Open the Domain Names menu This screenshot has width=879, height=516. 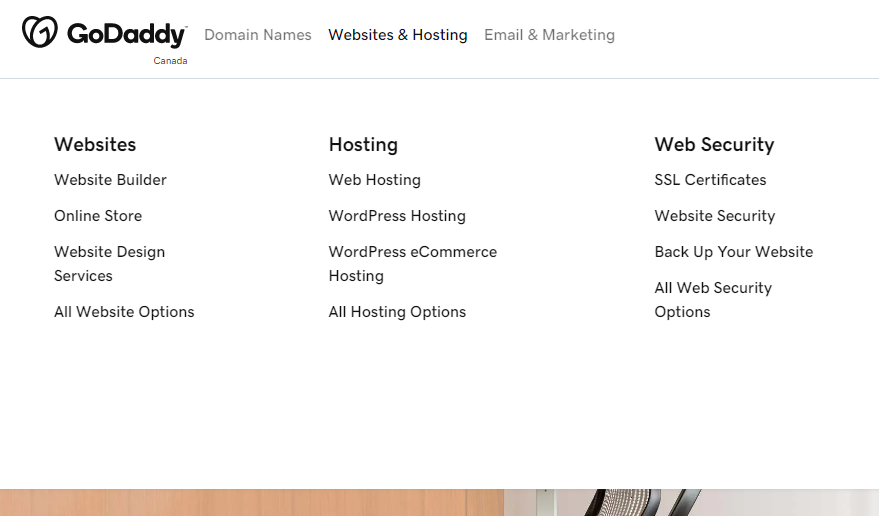pos(258,35)
